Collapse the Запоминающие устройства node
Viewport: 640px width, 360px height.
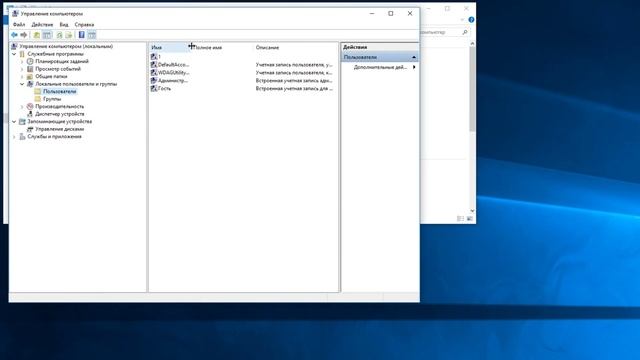(x=14, y=122)
